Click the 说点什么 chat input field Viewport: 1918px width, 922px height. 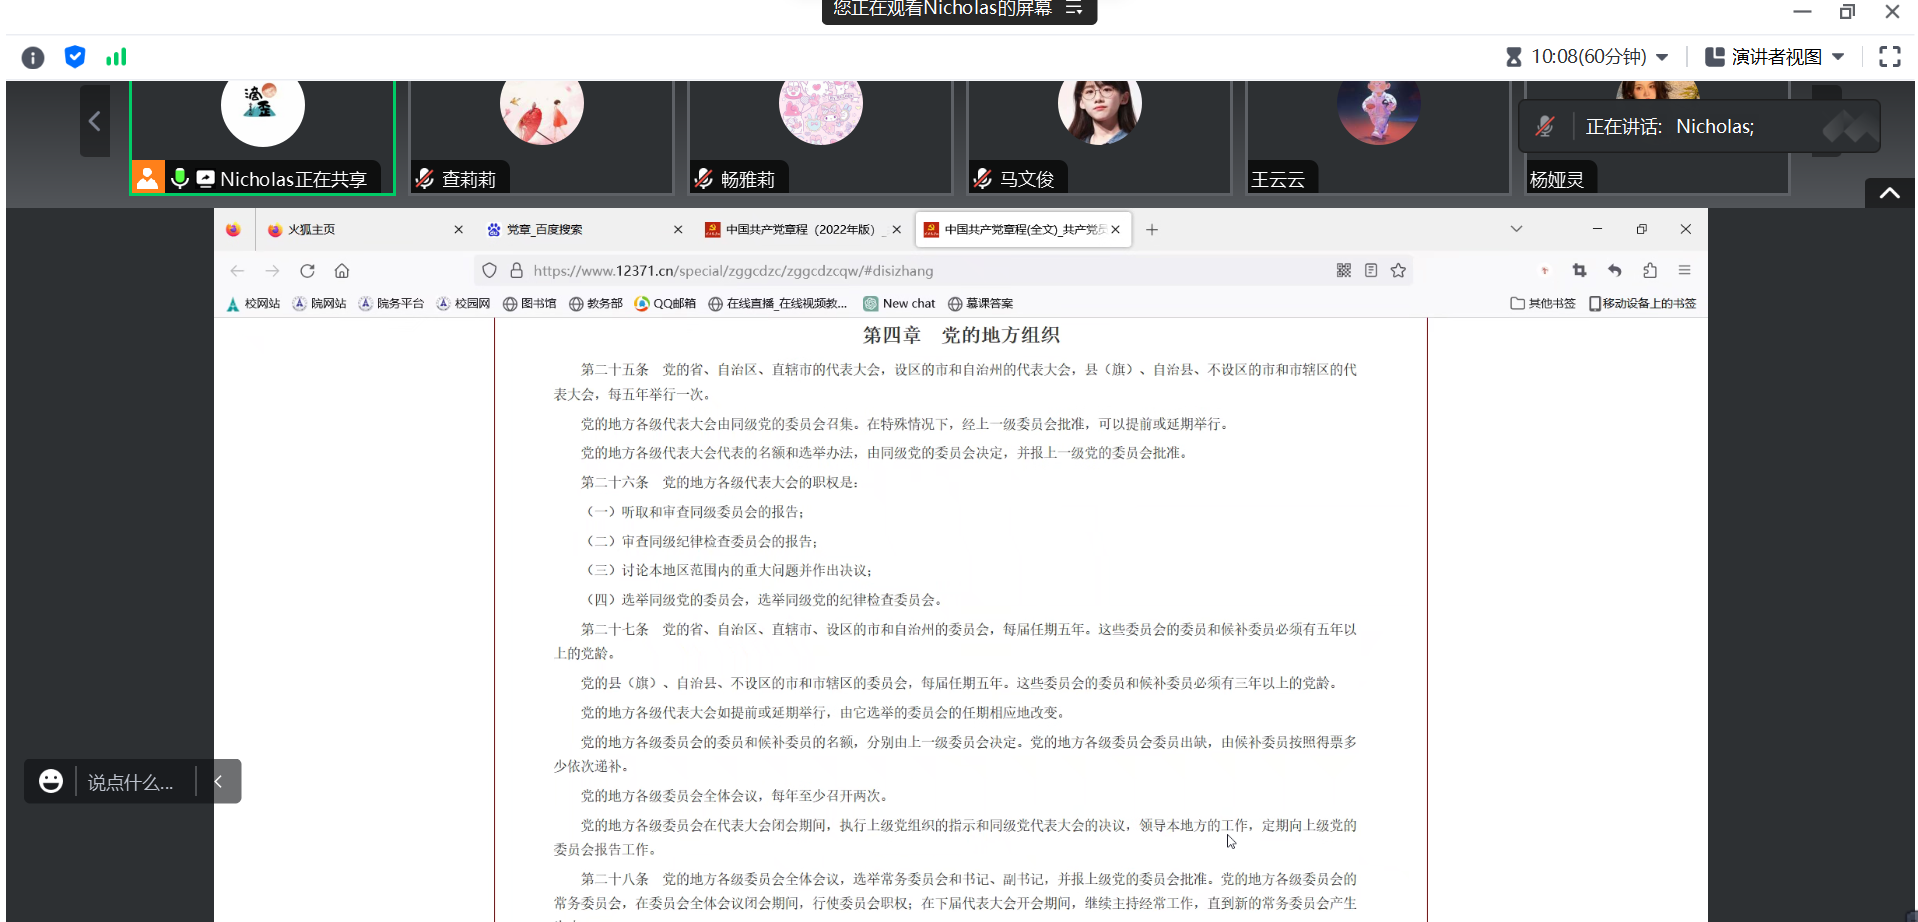coord(131,782)
